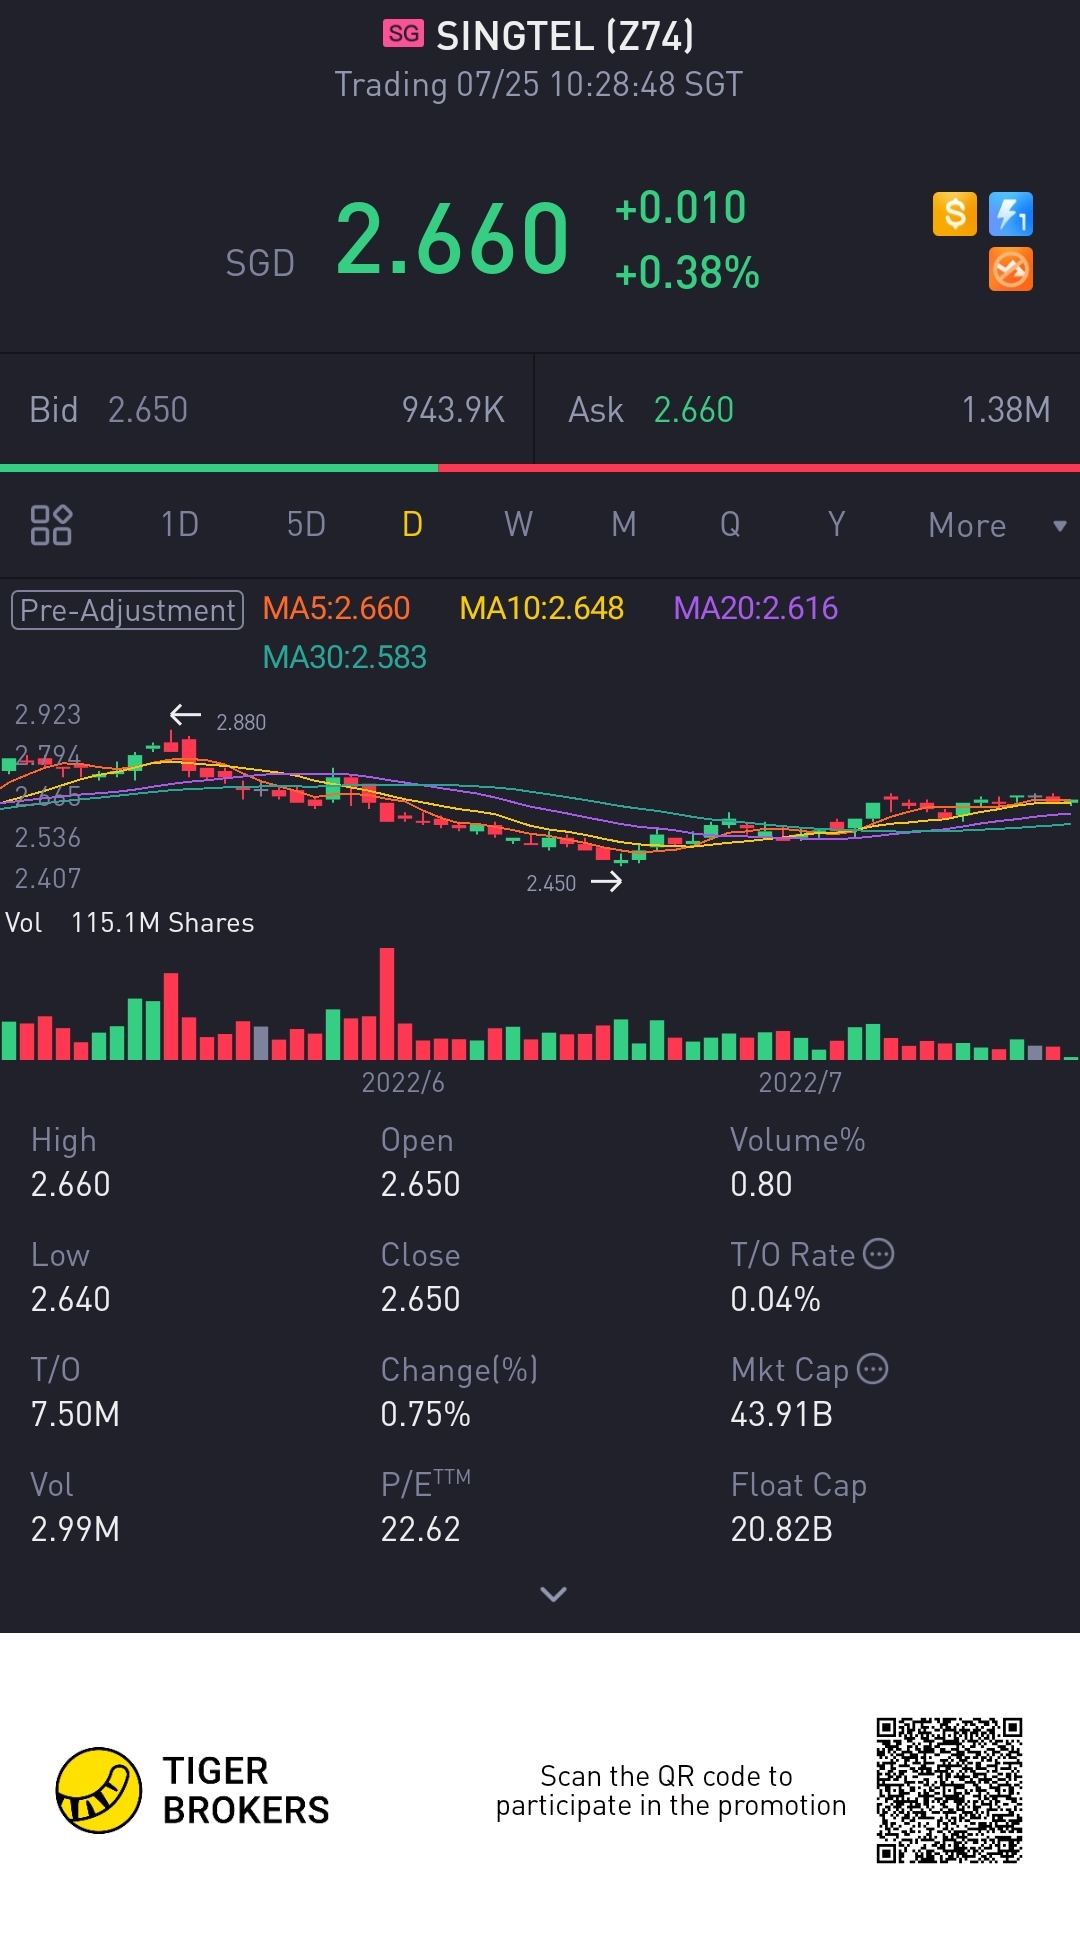
Task: Tap the 2022/6 date axis label
Action: (403, 1082)
